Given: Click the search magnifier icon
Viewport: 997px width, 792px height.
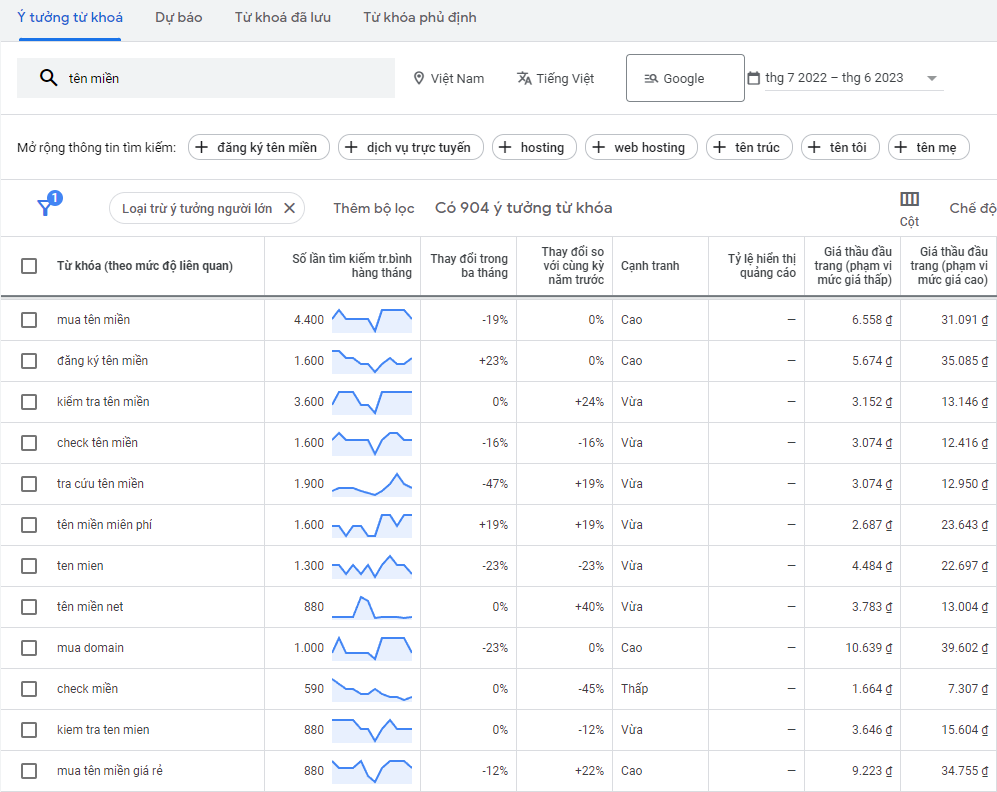Looking at the screenshot, I should (x=48, y=78).
